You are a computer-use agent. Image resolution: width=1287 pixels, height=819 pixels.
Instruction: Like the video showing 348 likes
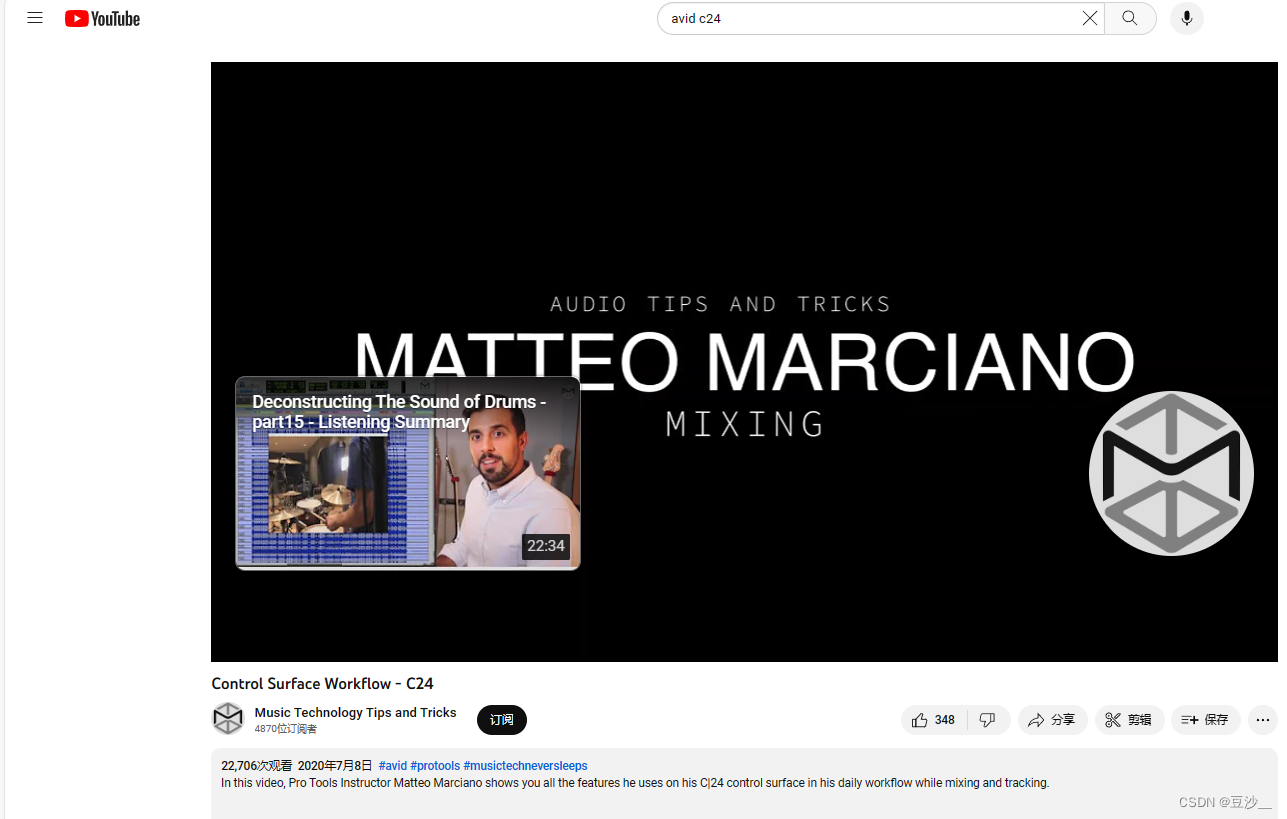[x=934, y=720]
